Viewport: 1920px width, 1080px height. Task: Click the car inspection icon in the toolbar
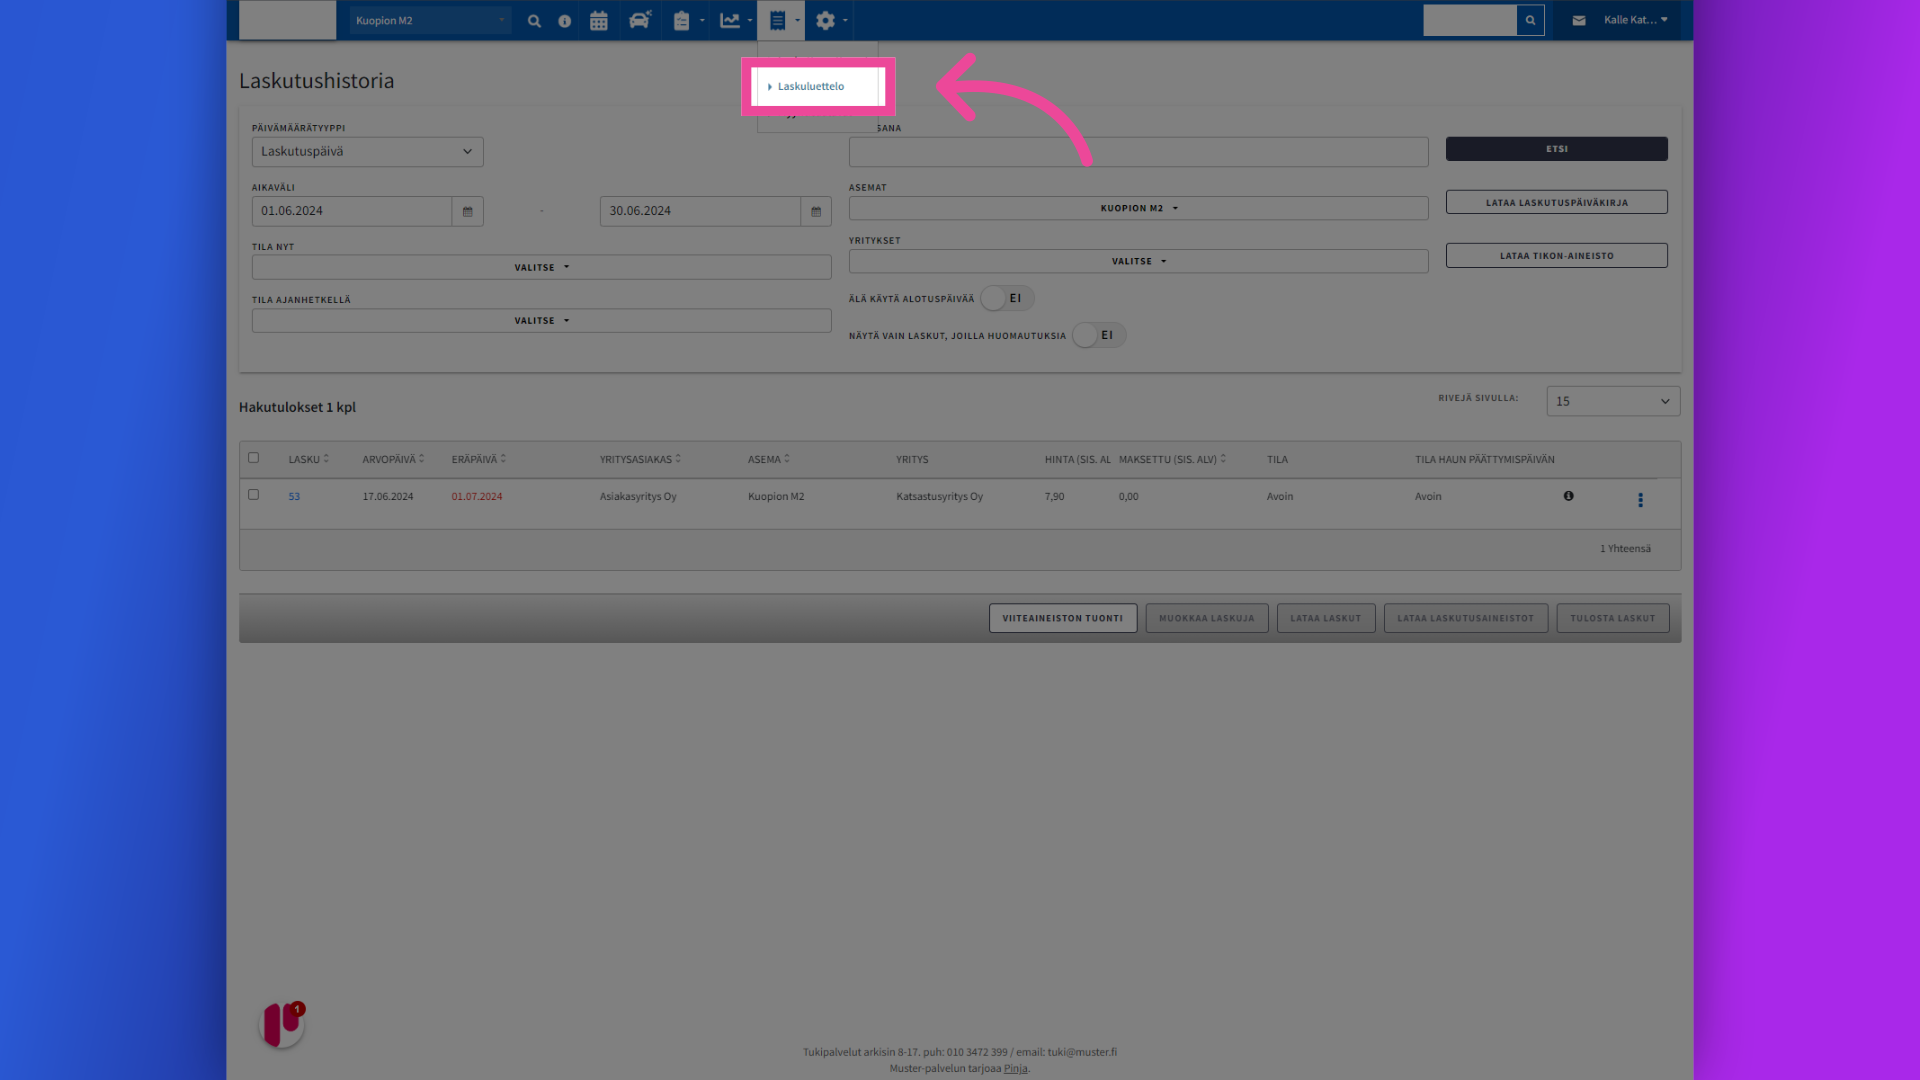coord(640,20)
